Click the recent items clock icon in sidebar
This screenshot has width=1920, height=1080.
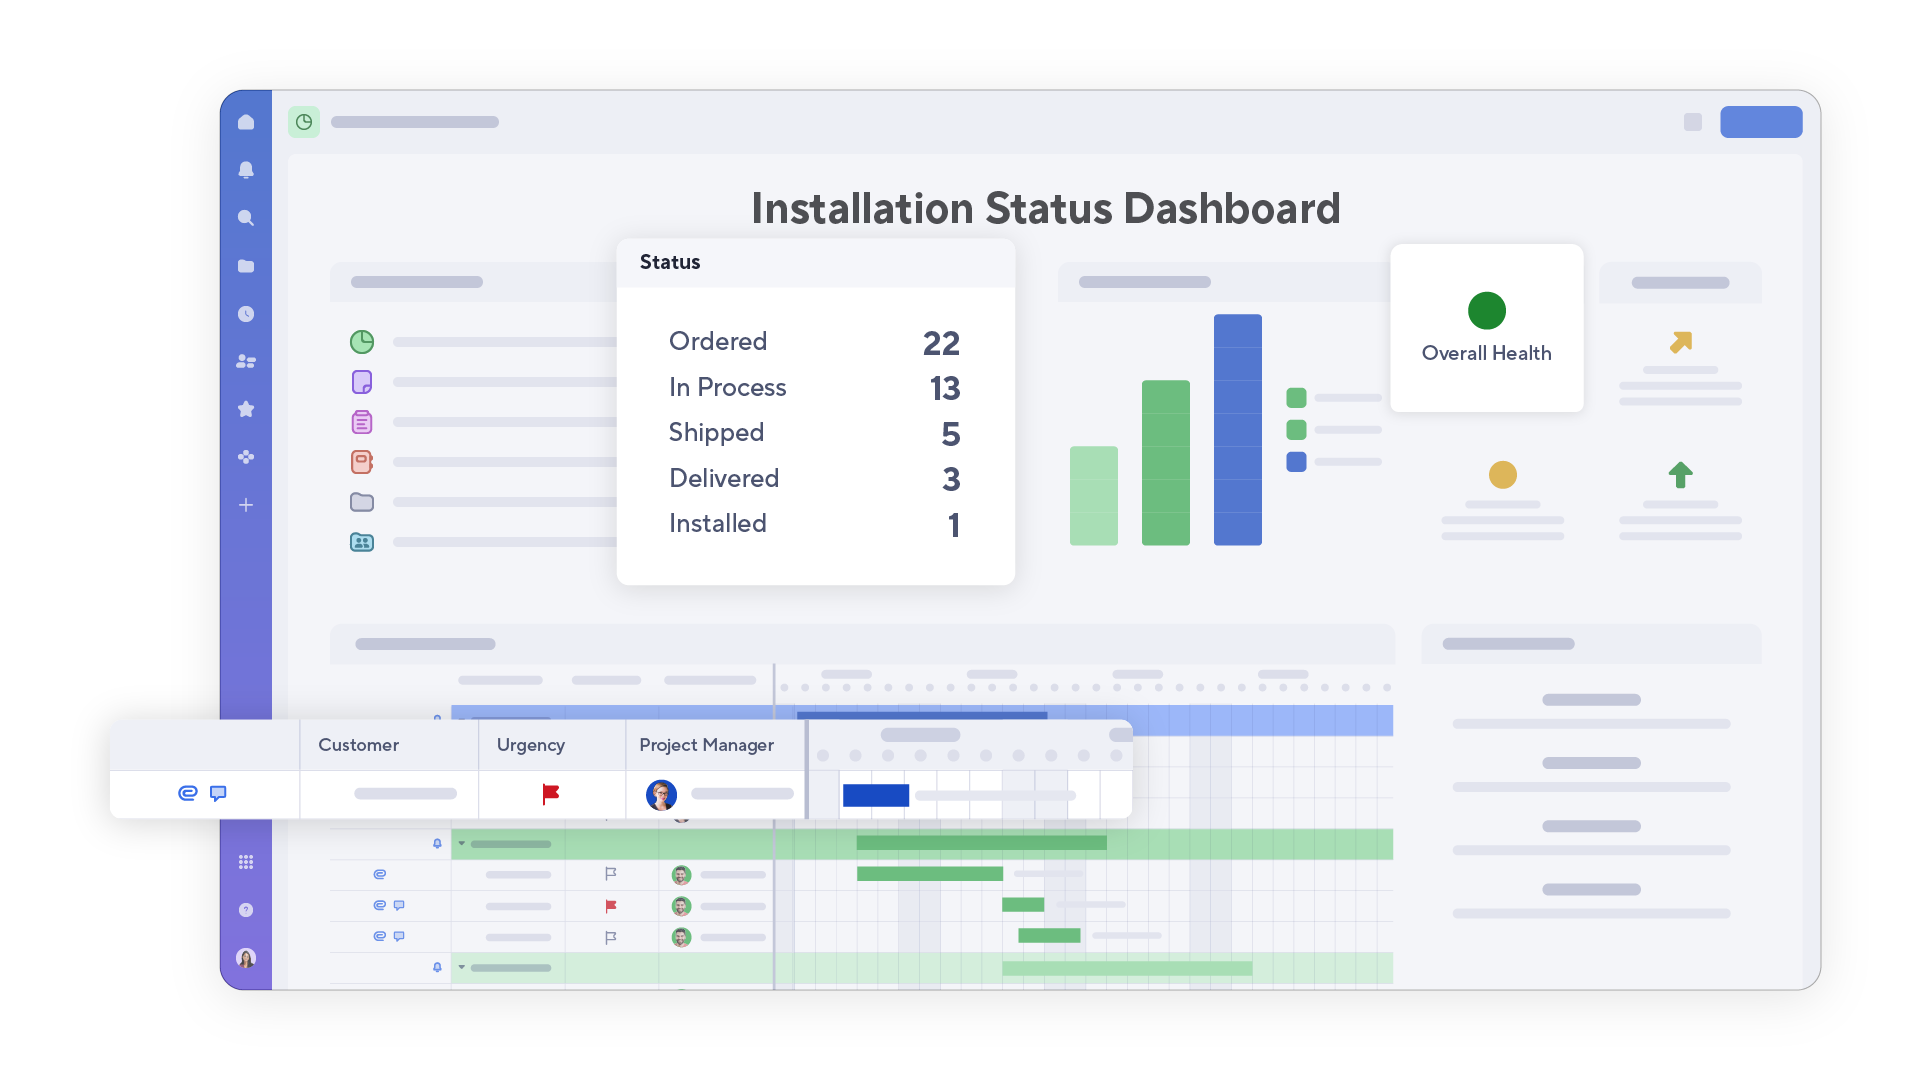246,314
